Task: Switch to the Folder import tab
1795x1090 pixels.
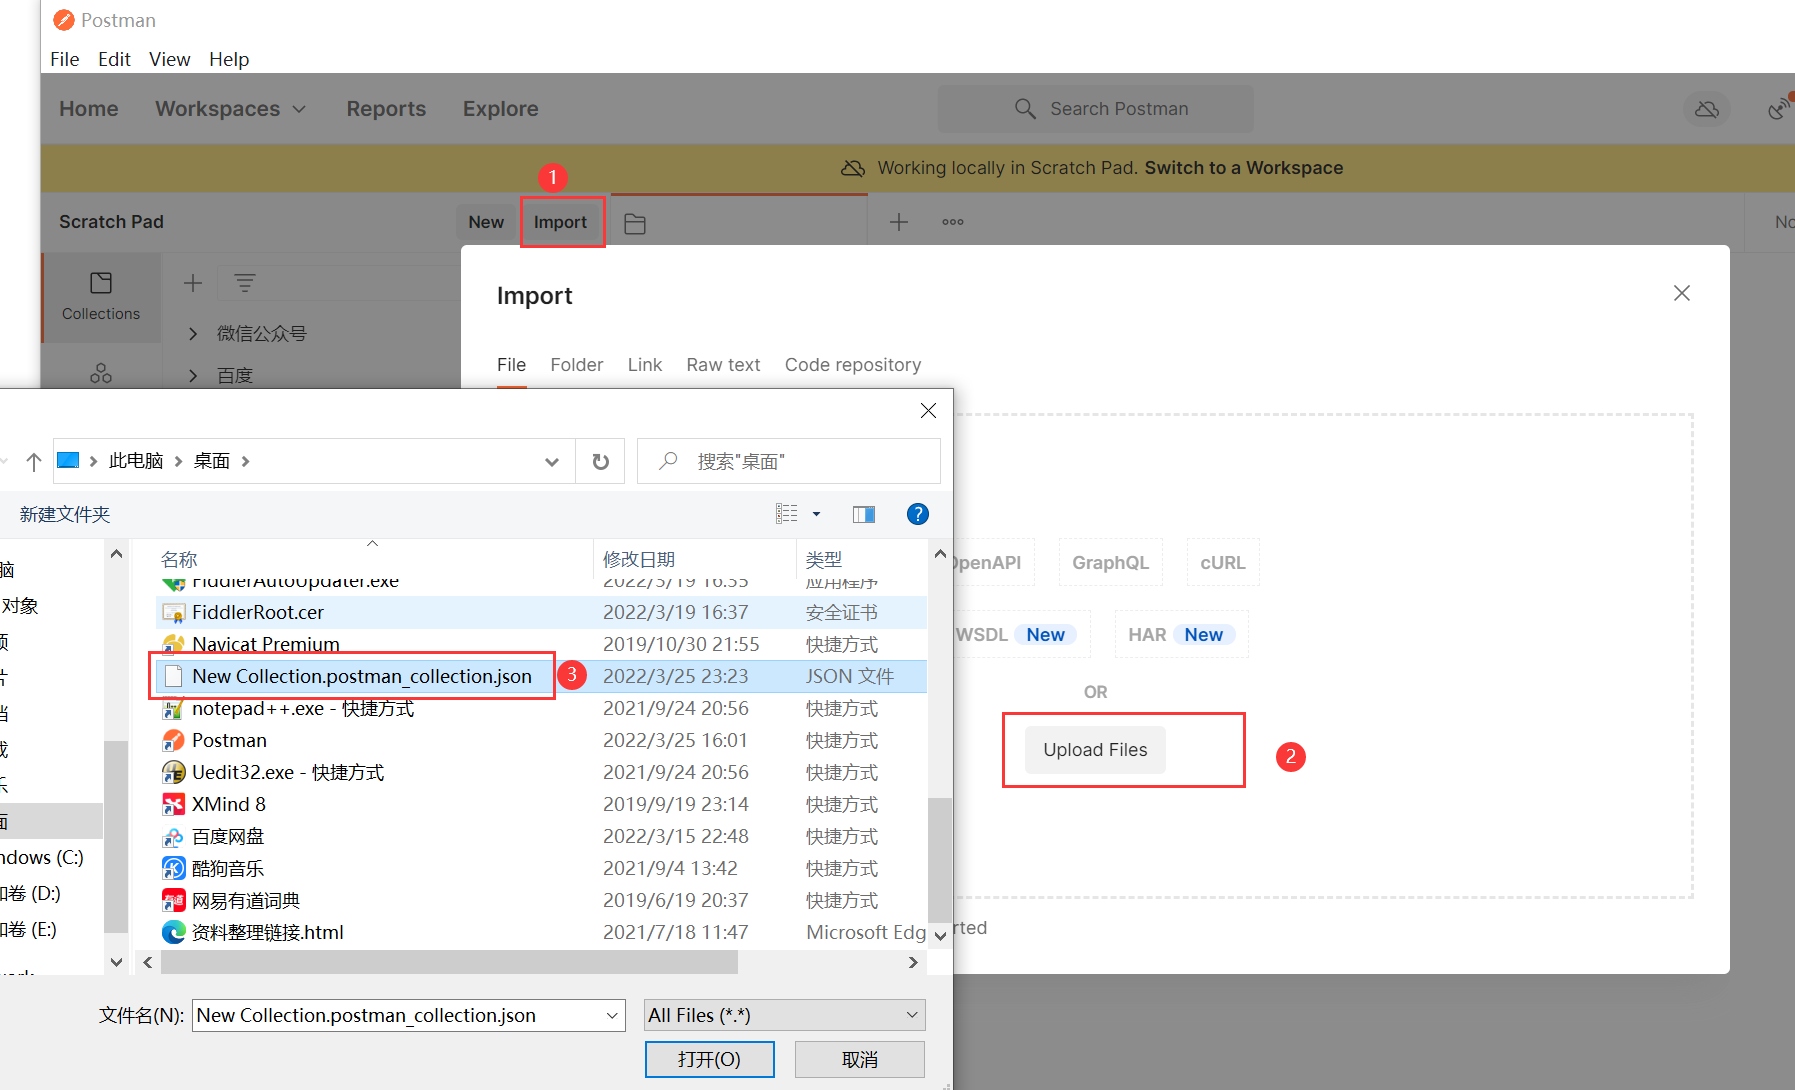Action: click(x=577, y=365)
